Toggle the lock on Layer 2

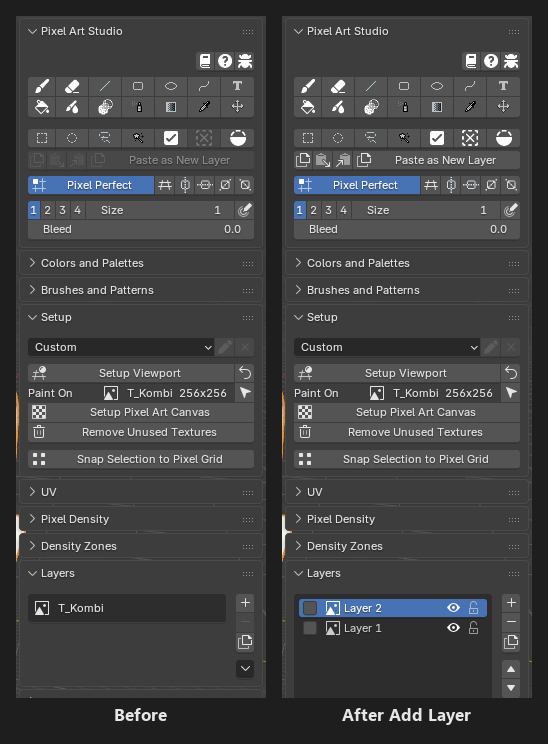(x=473, y=608)
